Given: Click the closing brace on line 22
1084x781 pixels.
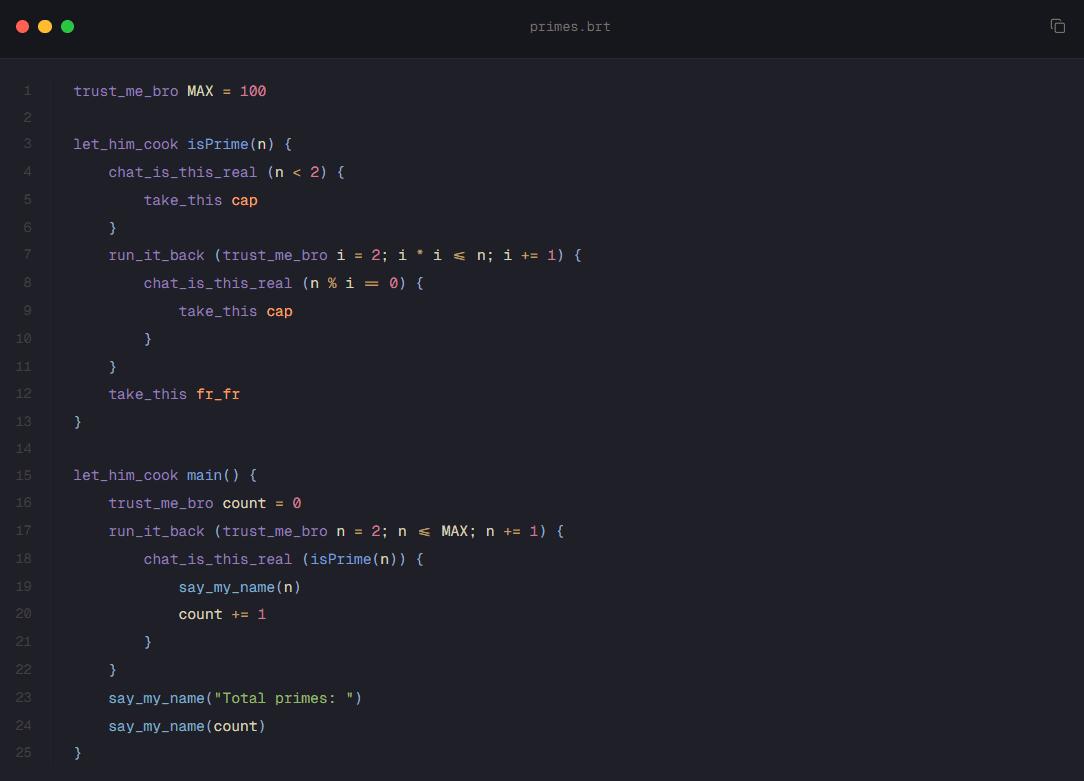Looking at the screenshot, I should pos(113,670).
